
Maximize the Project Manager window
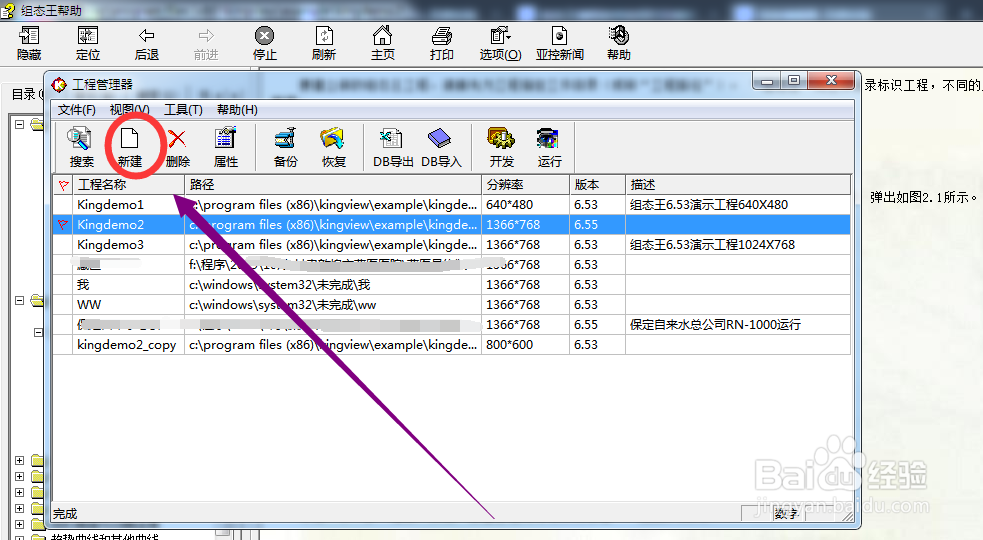(794, 81)
